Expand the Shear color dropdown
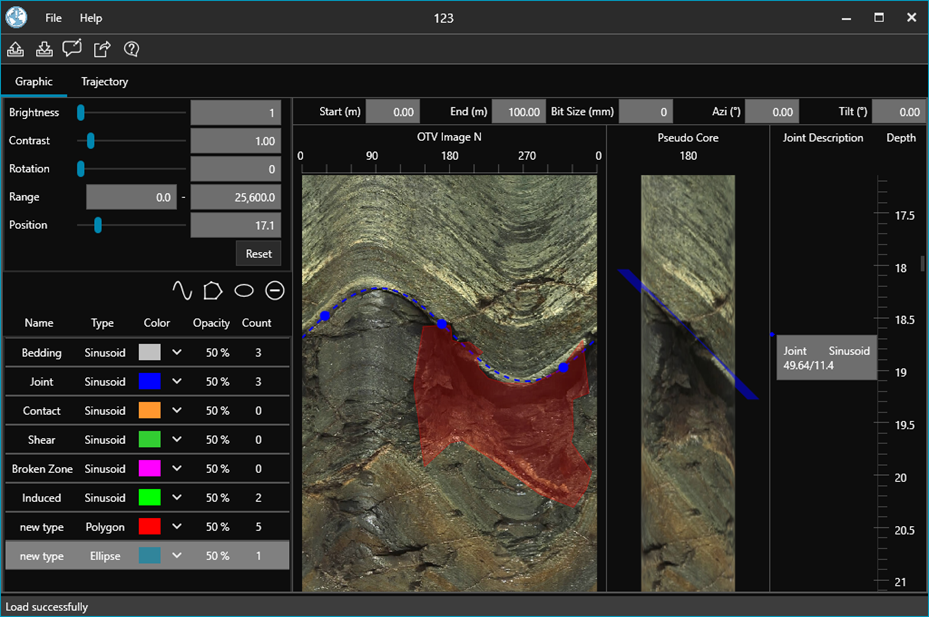Image resolution: width=929 pixels, height=617 pixels. [x=177, y=440]
